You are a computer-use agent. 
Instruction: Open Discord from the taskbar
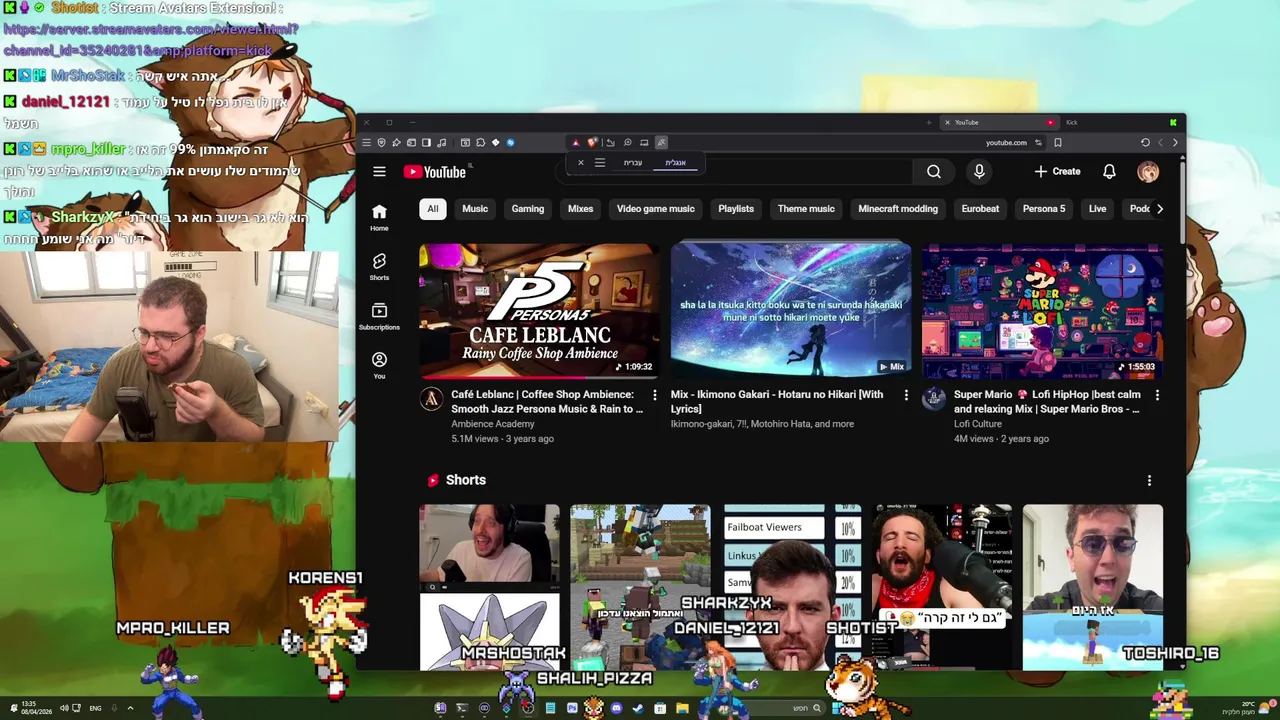(x=616, y=708)
